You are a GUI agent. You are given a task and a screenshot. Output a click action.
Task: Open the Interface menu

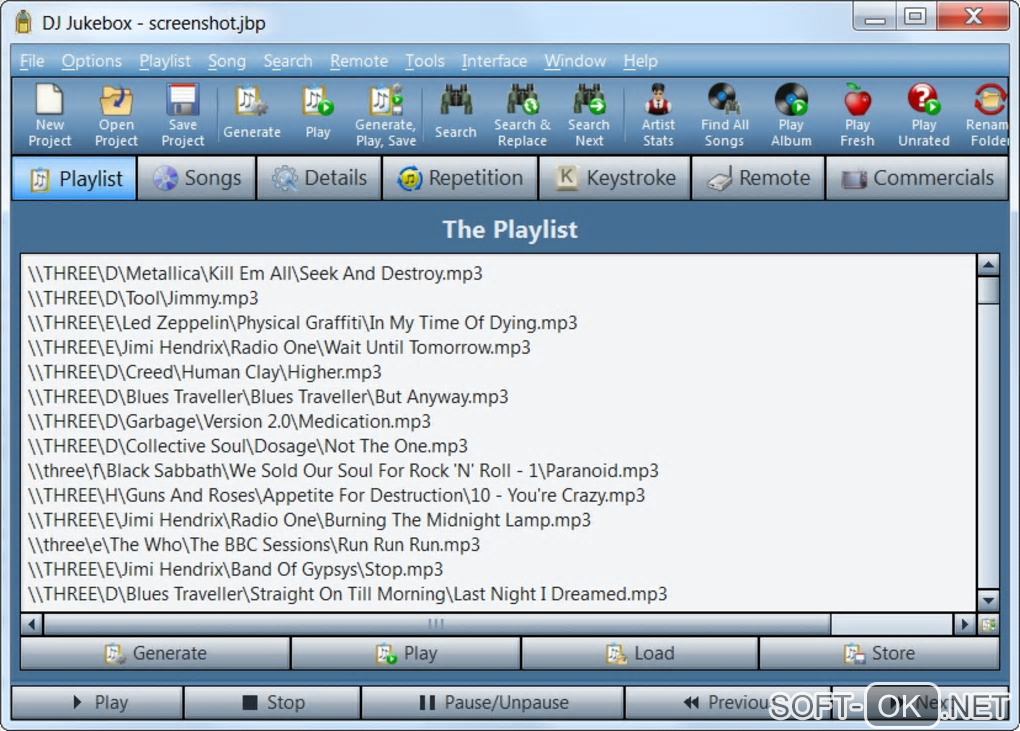pos(494,61)
